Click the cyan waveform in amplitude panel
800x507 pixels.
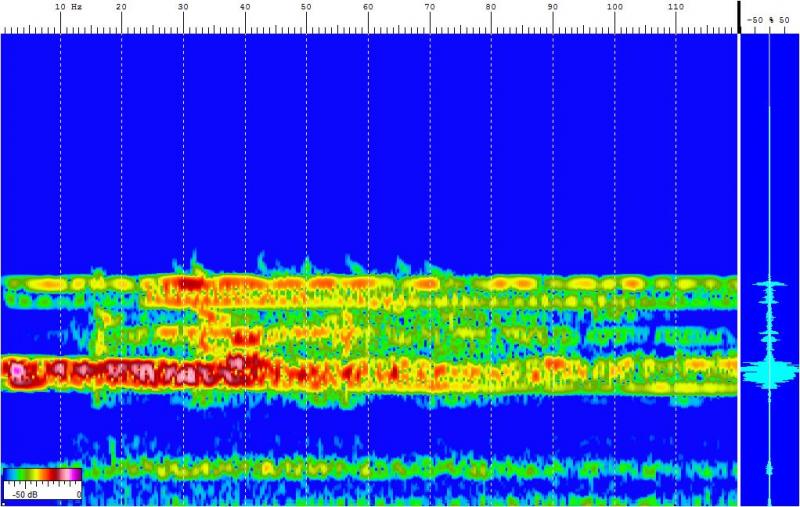tap(769, 371)
